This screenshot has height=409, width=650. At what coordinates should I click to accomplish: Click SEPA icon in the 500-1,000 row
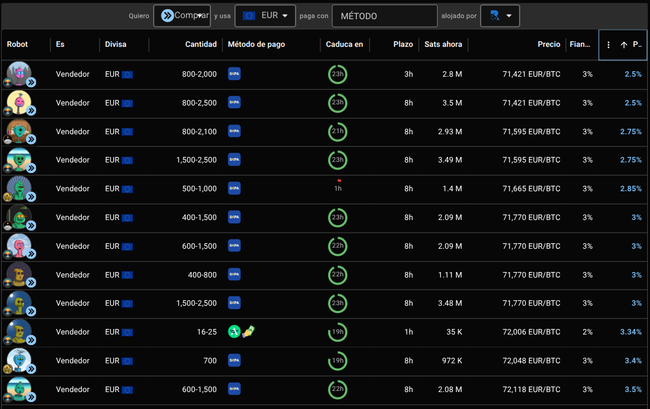pos(234,189)
